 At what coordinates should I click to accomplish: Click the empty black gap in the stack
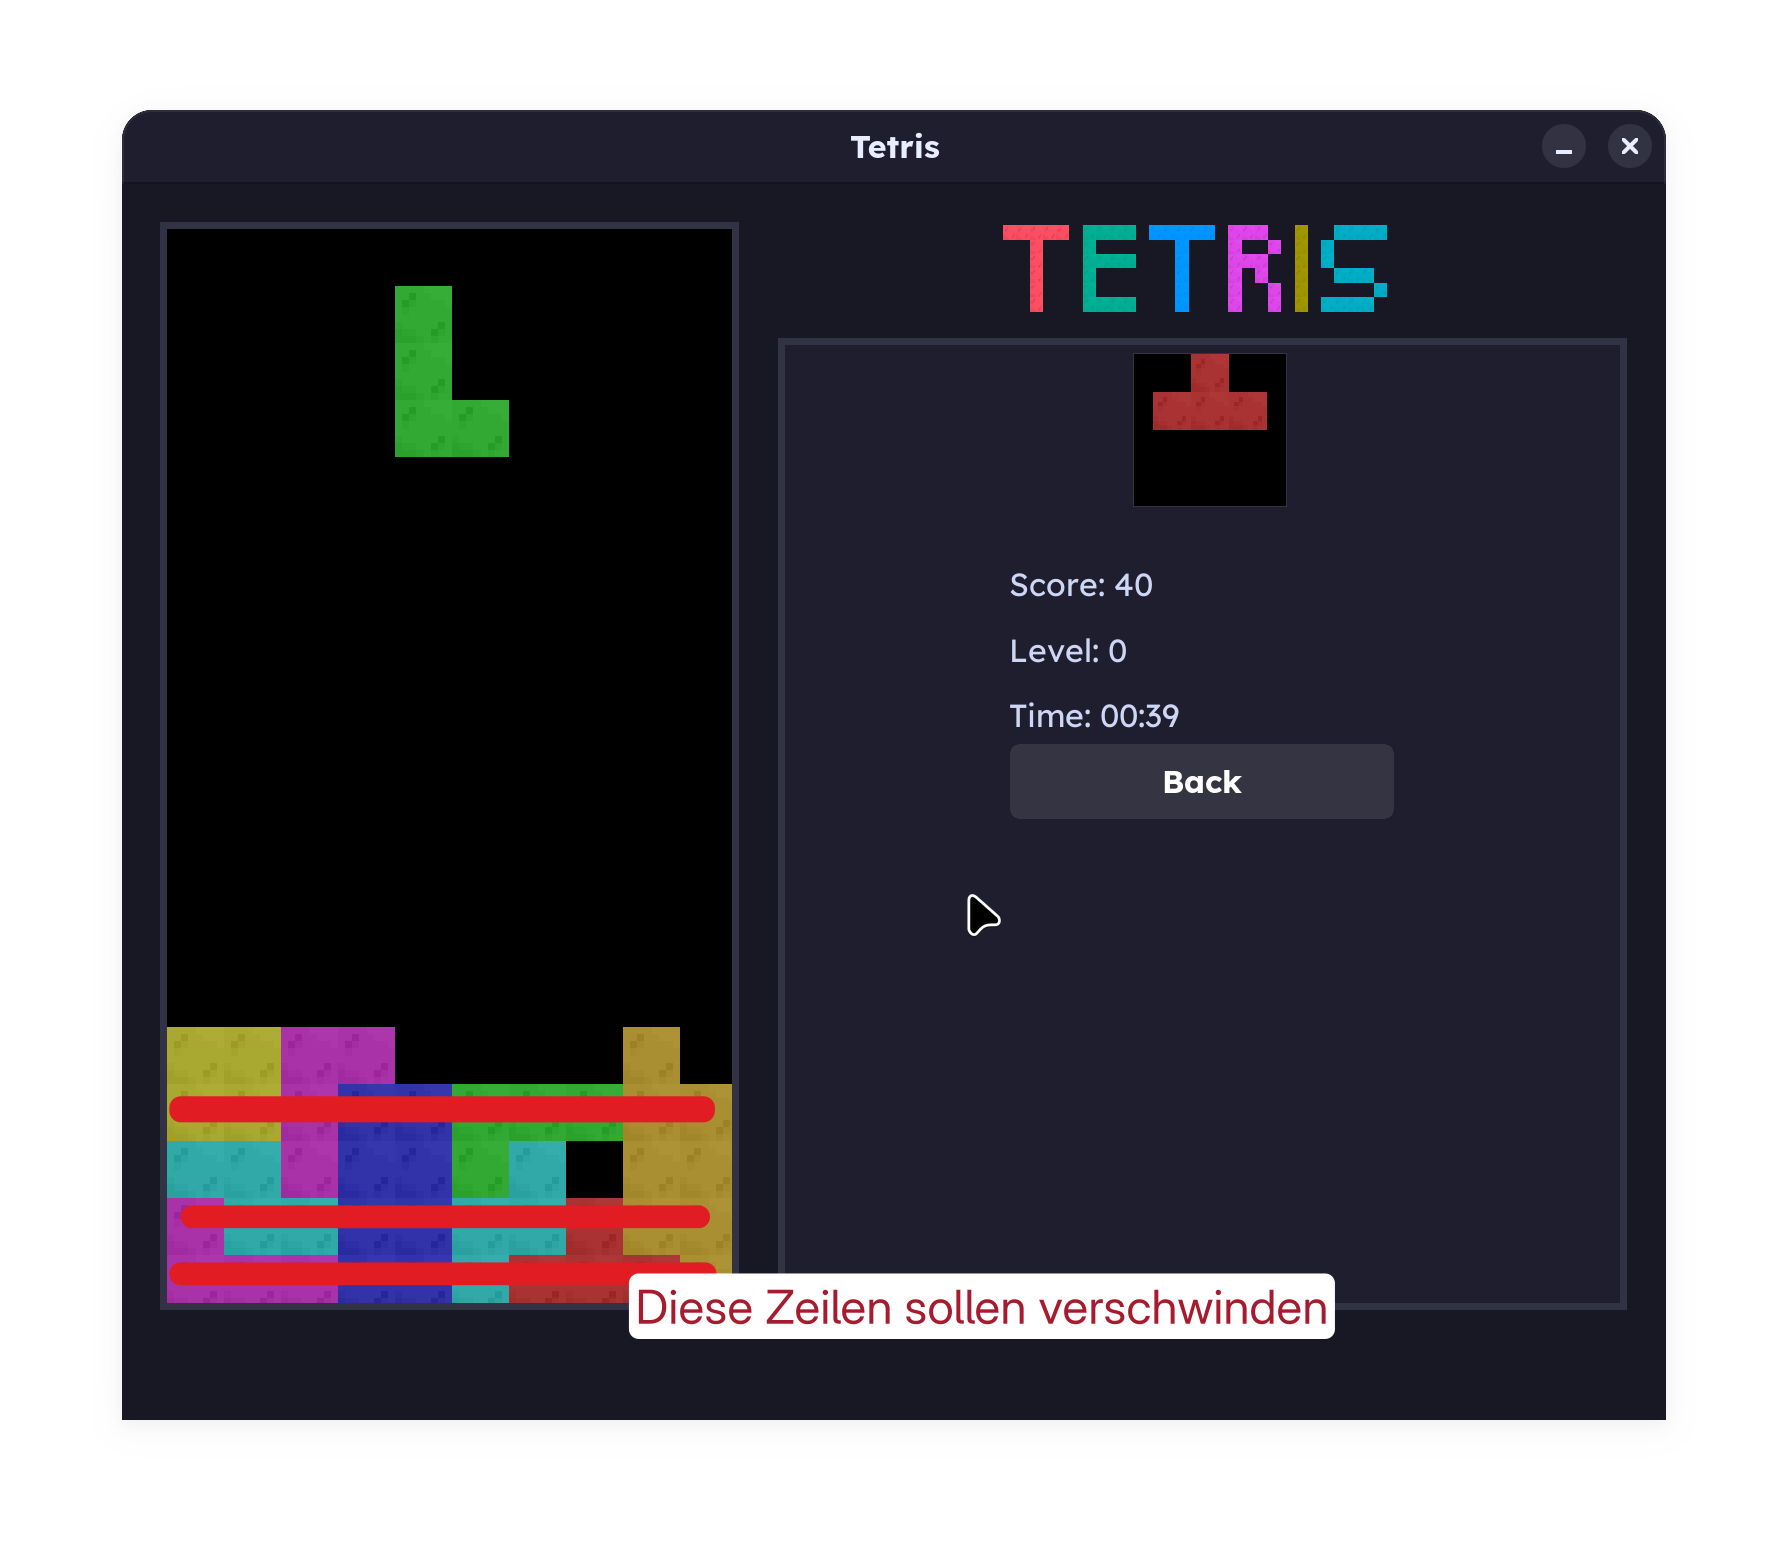(x=594, y=1169)
